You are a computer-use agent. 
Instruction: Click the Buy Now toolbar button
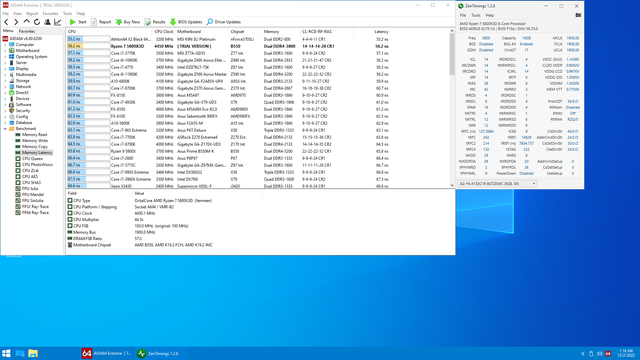(x=128, y=22)
